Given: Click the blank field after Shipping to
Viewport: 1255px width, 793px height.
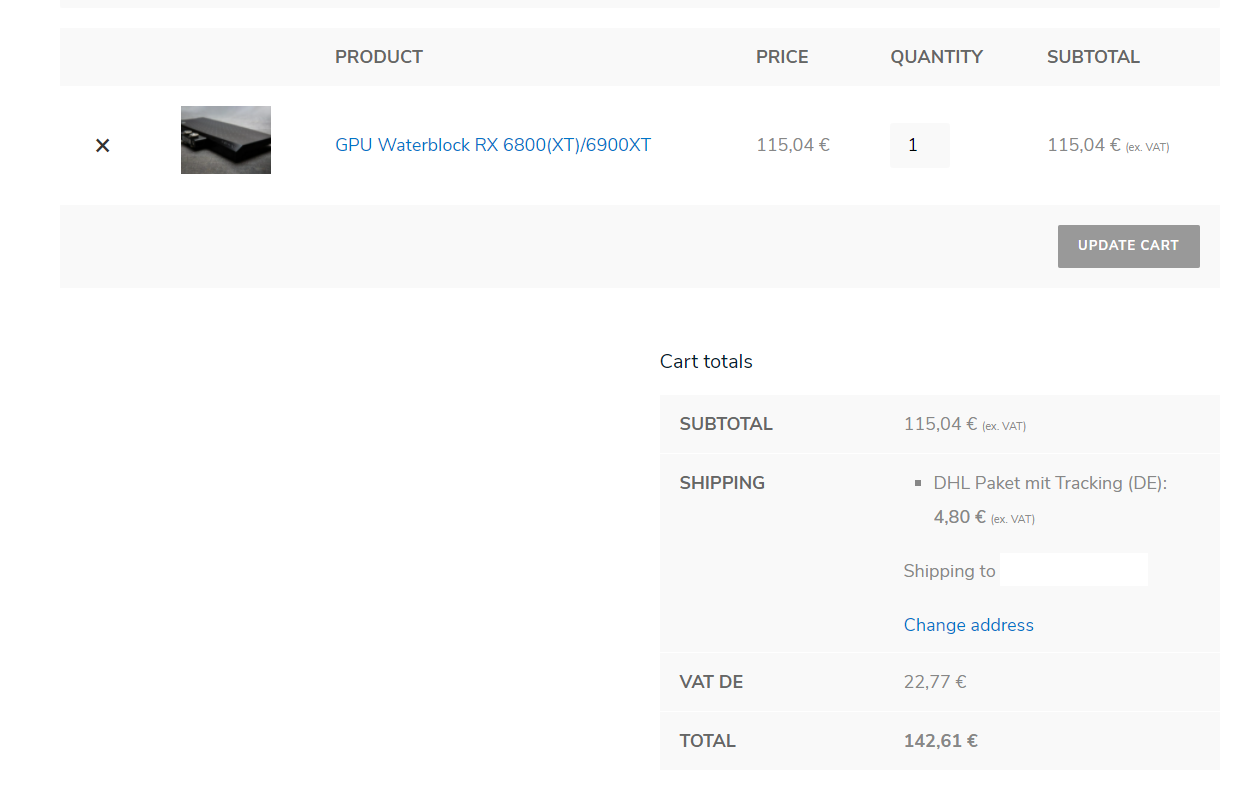Looking at the screenshot, I should (x=1073, y=570).
